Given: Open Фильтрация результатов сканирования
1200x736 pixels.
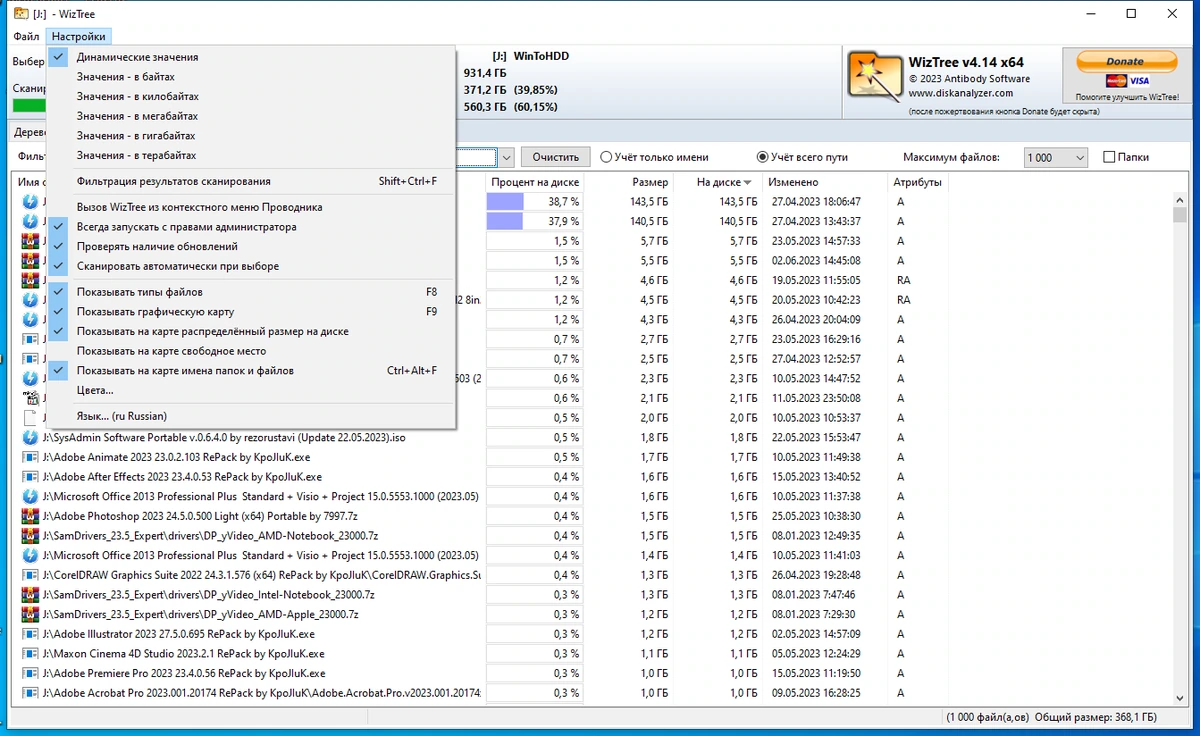Looking at the screenshot, I should [x=251, y=181].
